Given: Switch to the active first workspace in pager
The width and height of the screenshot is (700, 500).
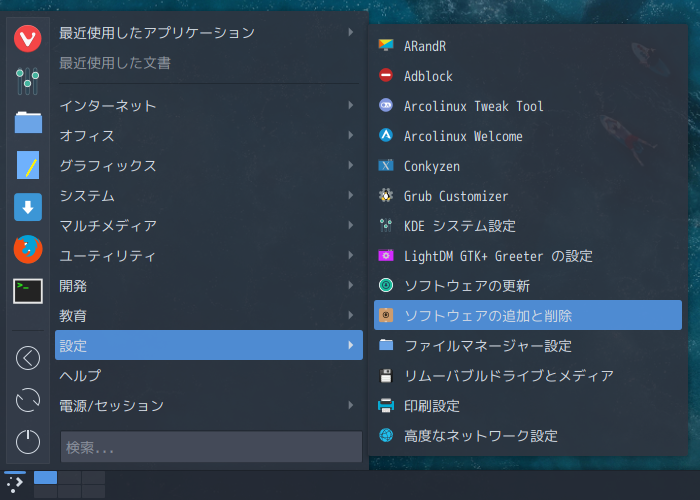Looking at the screenshot, I should 45,477.
